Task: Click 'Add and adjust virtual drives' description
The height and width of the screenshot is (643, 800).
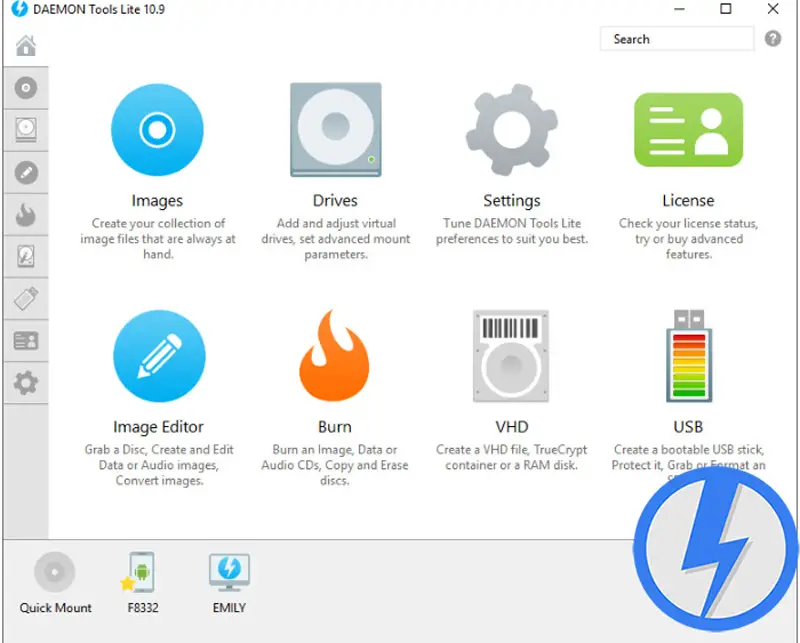Action: (x=335, y=239)
